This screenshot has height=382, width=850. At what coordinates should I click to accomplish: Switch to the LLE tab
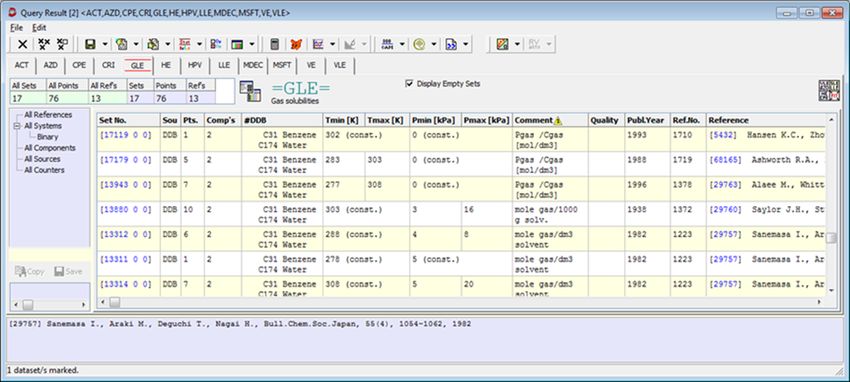(224, 65)
